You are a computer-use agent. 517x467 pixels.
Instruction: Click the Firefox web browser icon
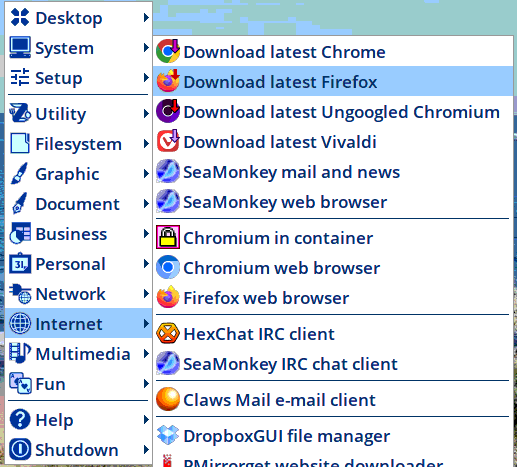[x=168, y=297]
